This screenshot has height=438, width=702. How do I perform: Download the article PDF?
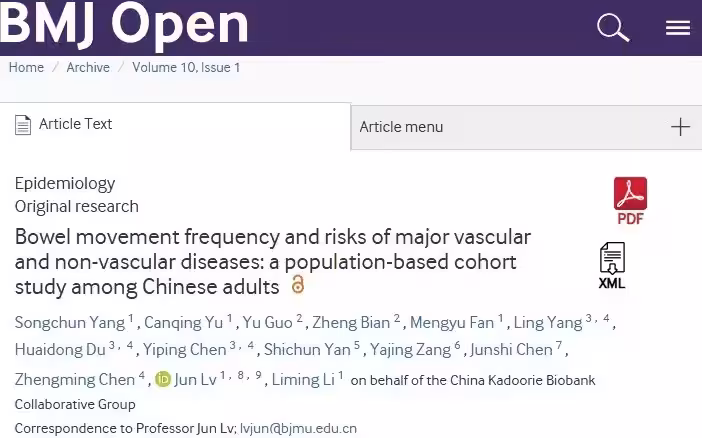tap(630, 200)
